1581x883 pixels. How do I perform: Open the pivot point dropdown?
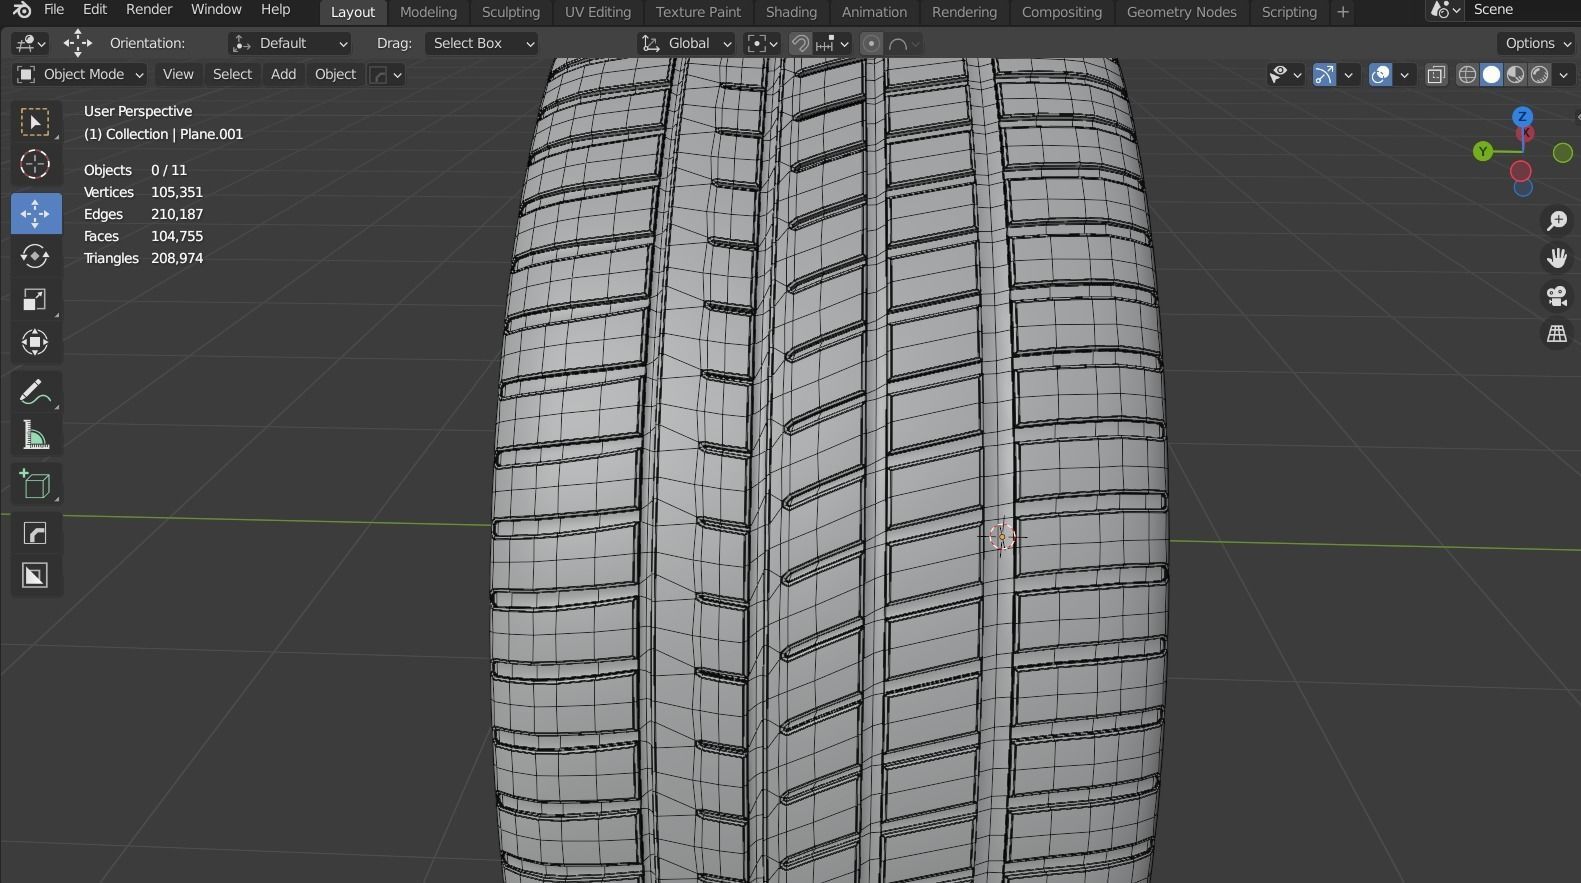click(x=762, y=43)
